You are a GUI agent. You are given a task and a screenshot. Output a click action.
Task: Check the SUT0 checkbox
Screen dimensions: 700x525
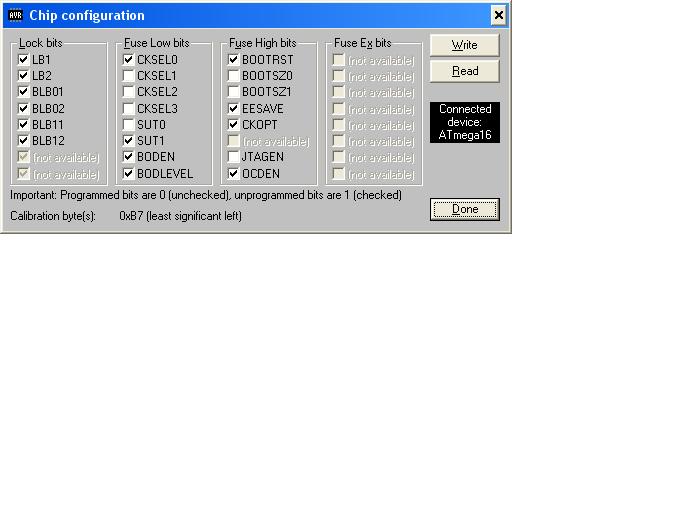(x=128, y=125)
